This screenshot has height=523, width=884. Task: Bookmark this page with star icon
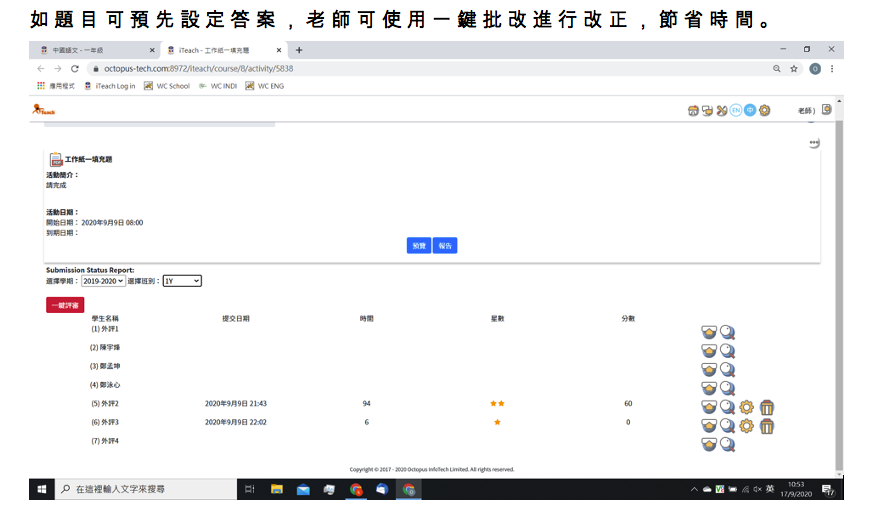click(x=794, y=69)
